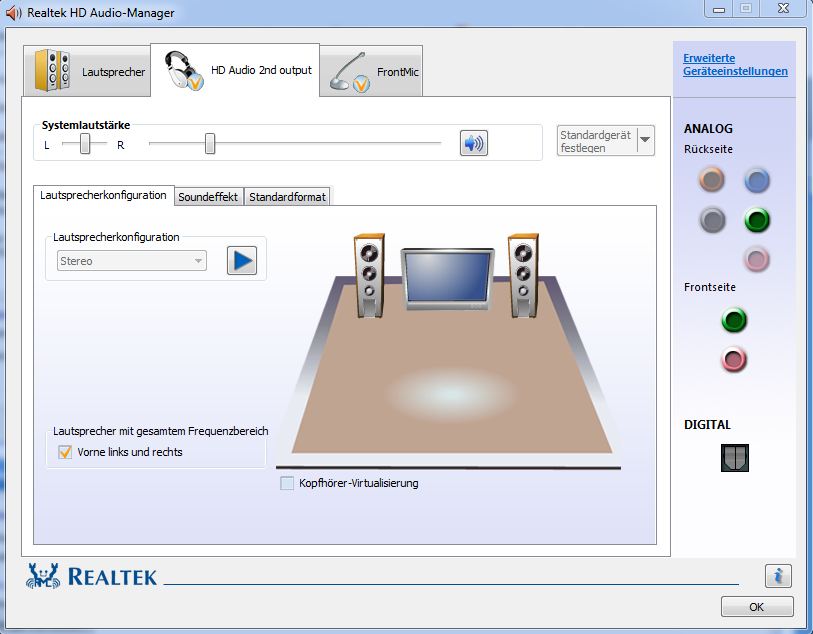The height and width of the screenshot is (634, 813).
Task: Open the Lautsprecherkonfiguration sub-tab
Action: tap(103, 195)
